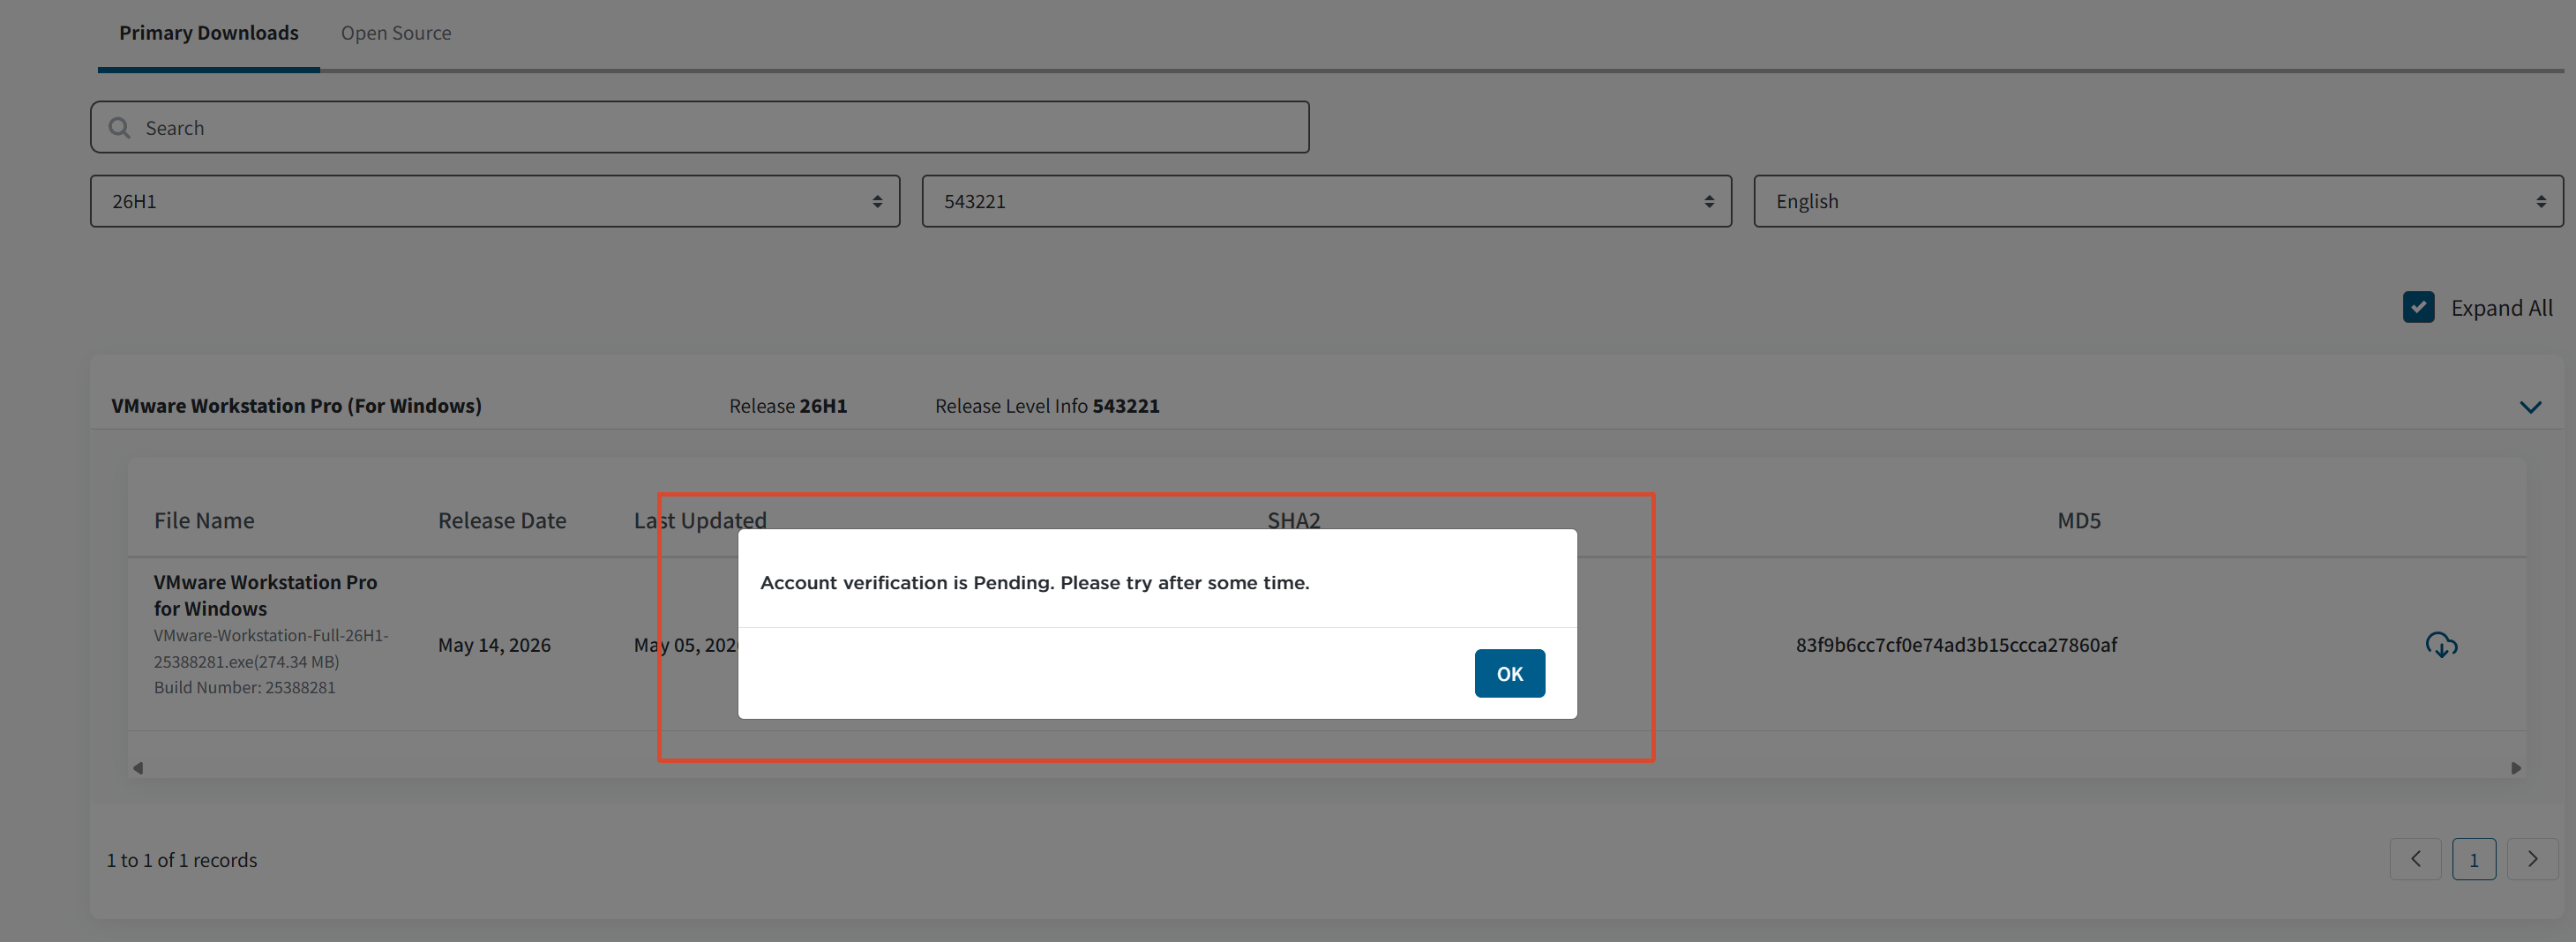Click the VMware Workstation Pro (For Windows) heading
This screenshot has width=2576, height=942.
(x=296, y=406)
